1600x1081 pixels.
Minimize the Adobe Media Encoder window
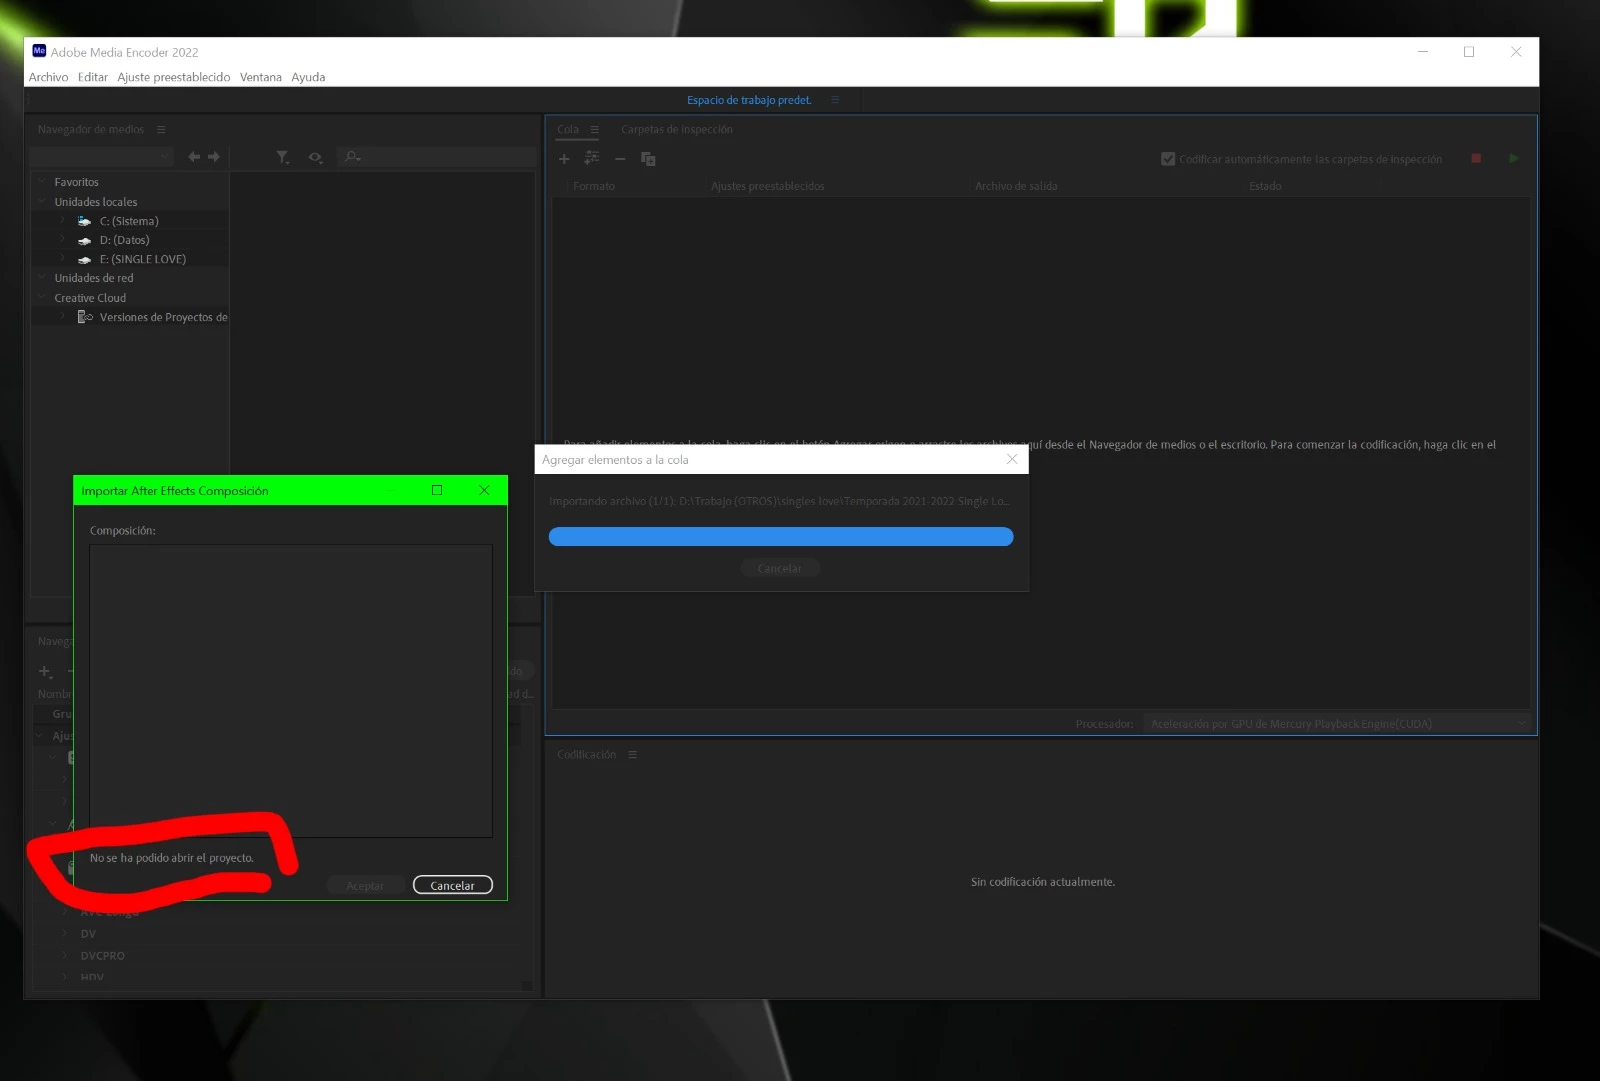[1422, 52]
